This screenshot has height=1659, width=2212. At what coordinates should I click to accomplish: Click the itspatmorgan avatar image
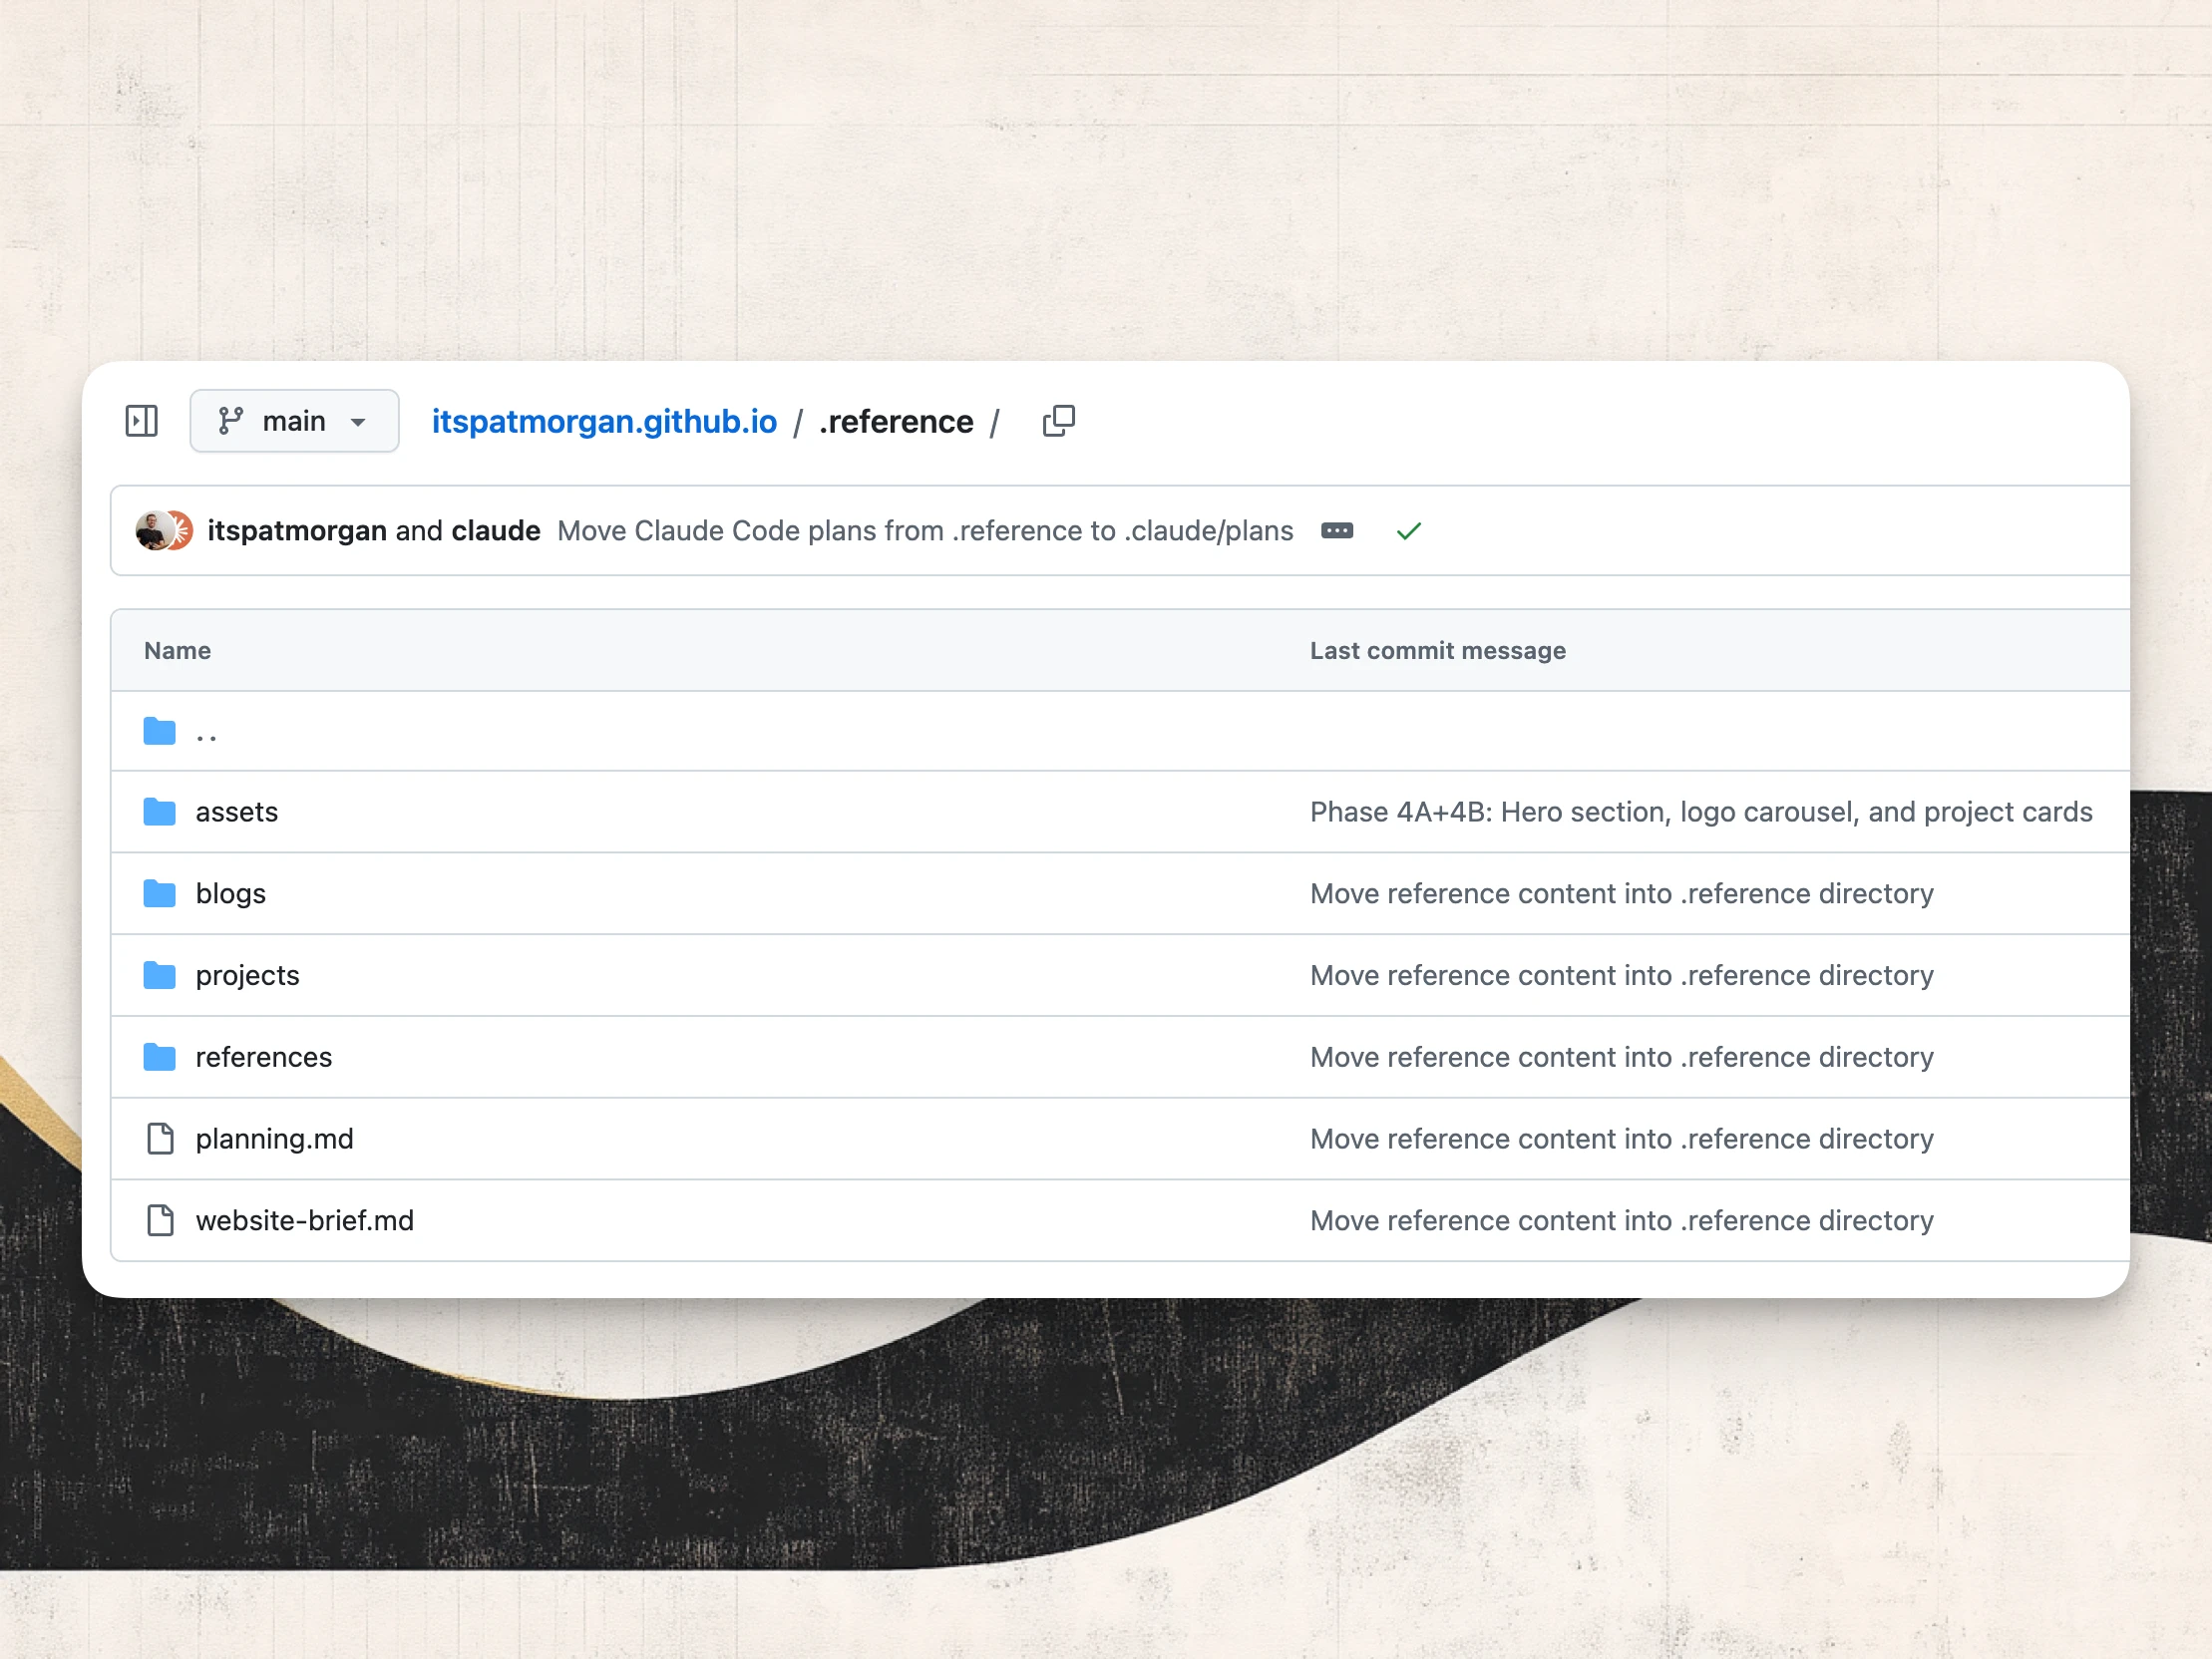153,530
